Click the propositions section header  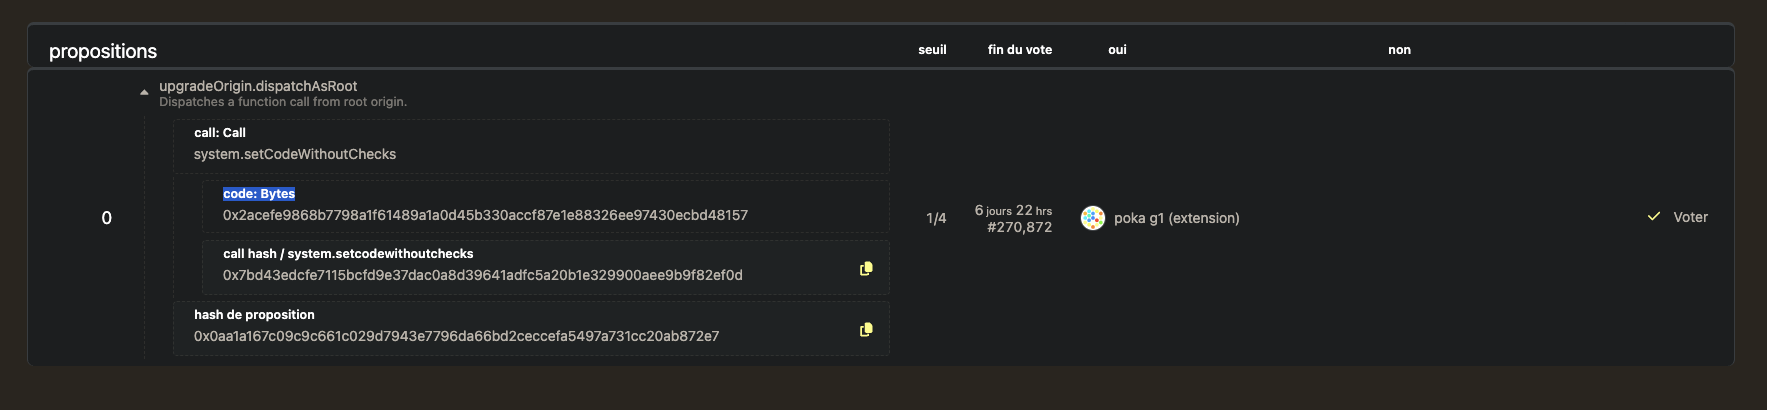tap(103, 51)
